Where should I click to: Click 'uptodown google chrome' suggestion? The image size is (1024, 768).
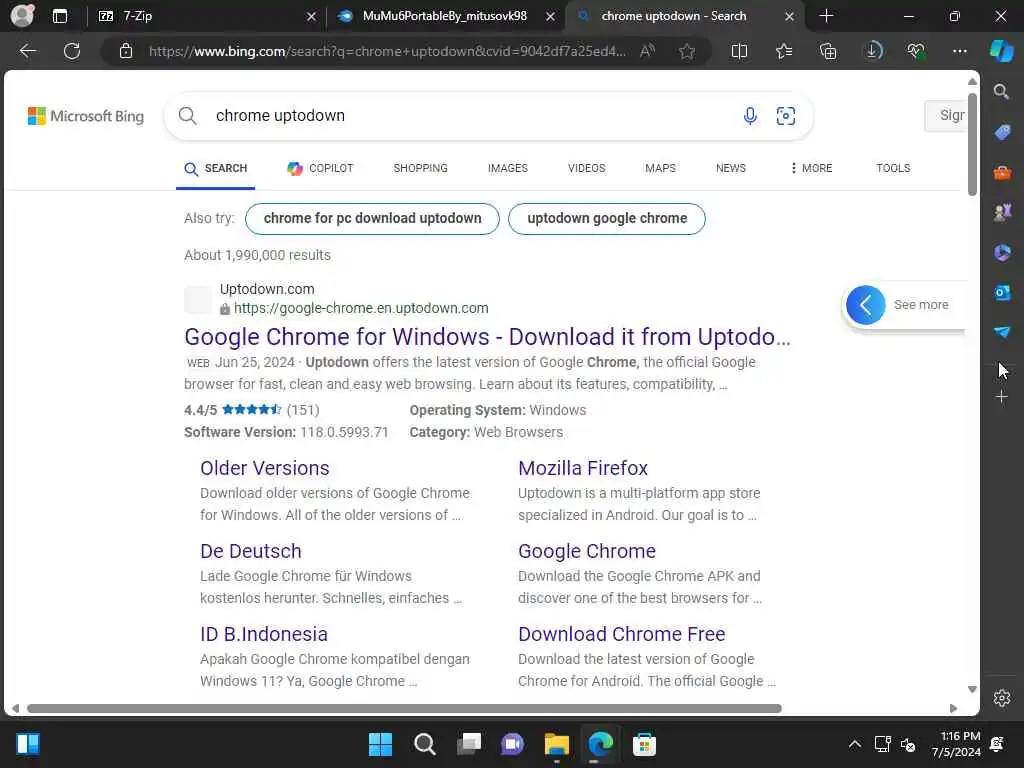(607, 219)
